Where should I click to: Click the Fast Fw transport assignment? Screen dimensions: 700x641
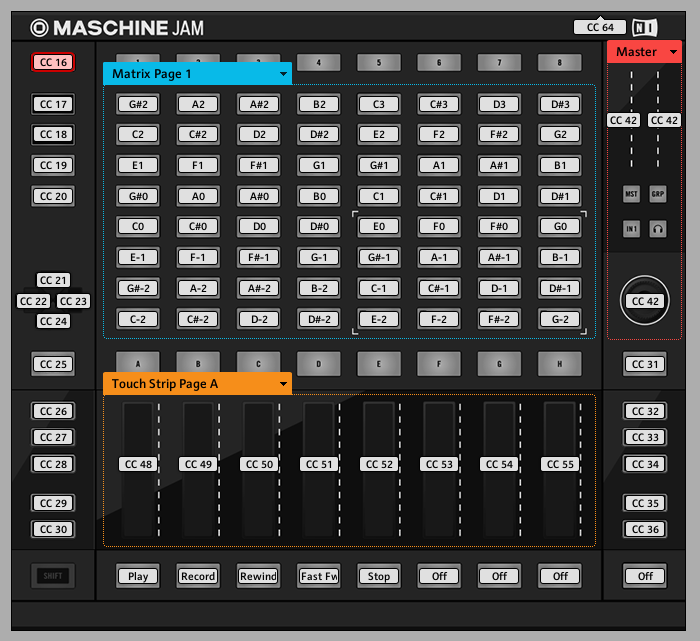319,576
